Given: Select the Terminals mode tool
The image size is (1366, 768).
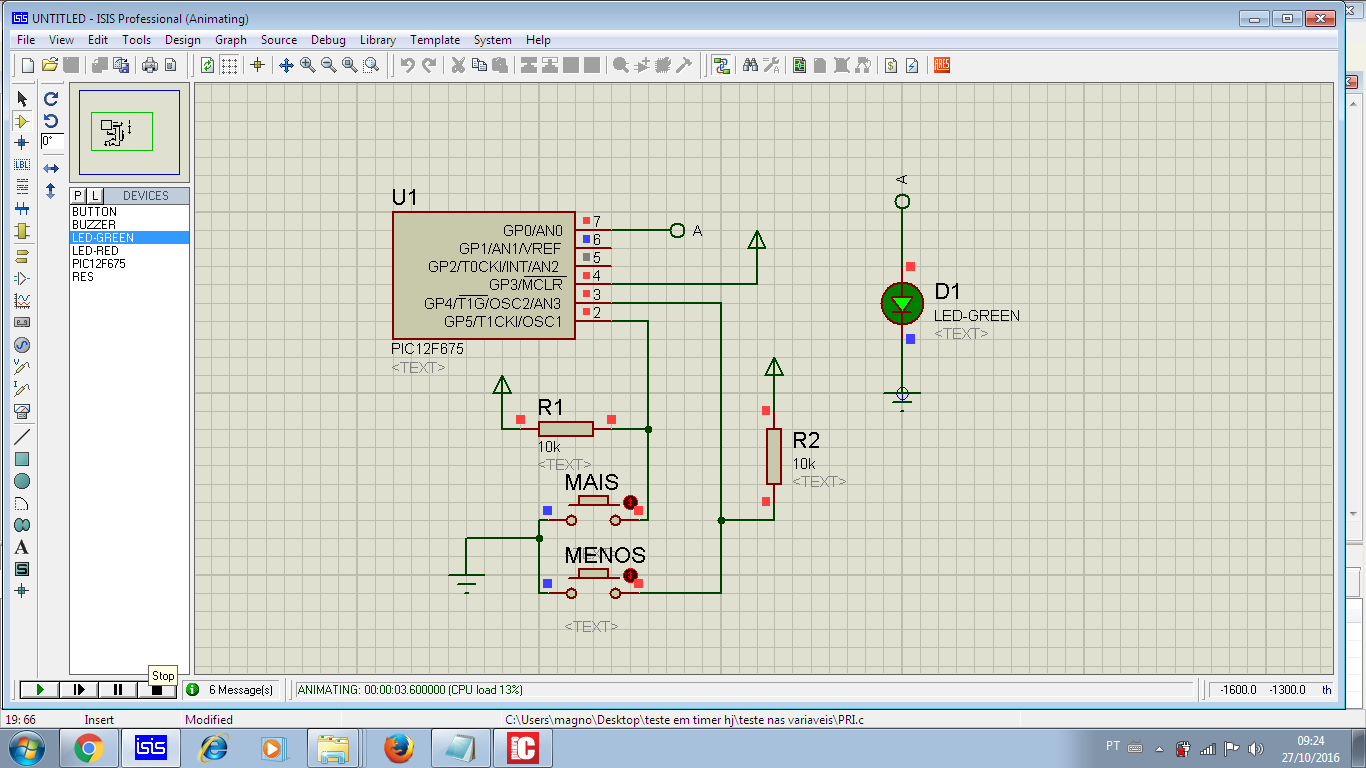Looking at the screenshot, I should [x=22, y=256].
